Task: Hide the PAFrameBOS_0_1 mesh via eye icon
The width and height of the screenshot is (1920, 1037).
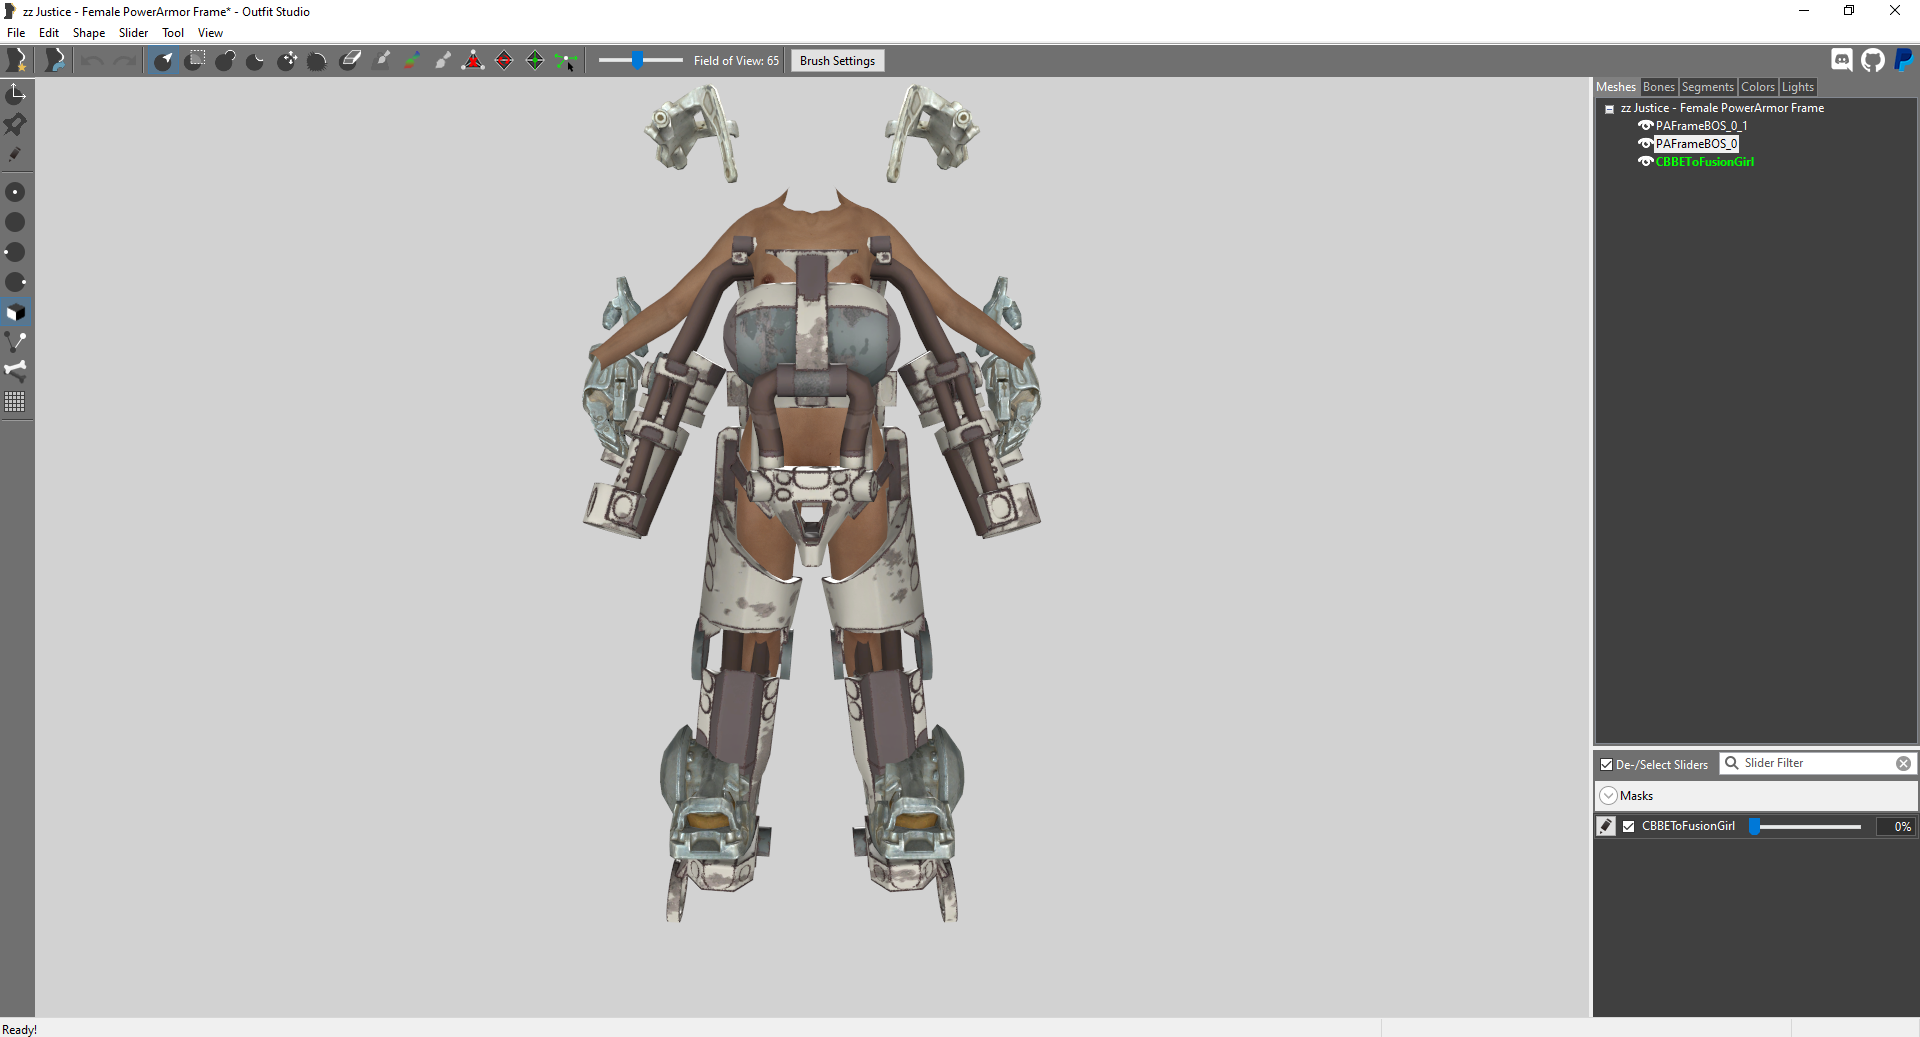Action: coord(1645,126)
